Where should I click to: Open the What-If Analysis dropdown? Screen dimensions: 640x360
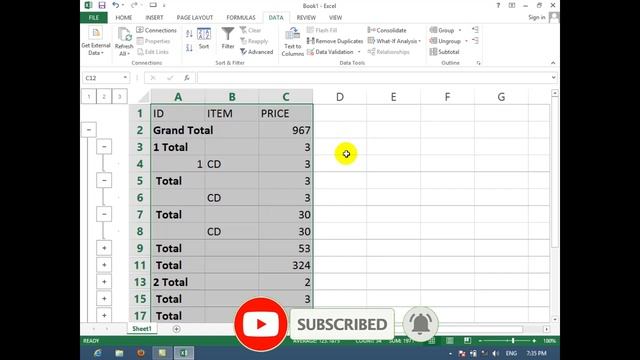(419, 41)
